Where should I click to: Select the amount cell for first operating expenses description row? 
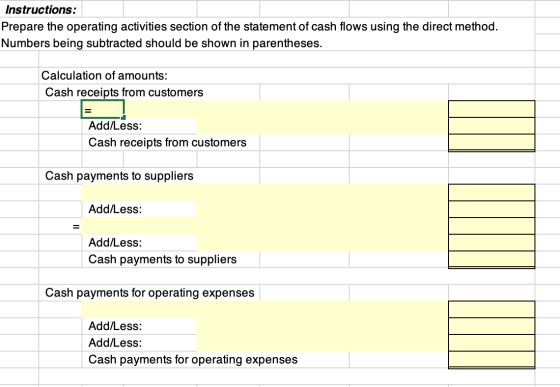(x=491, y=310)
